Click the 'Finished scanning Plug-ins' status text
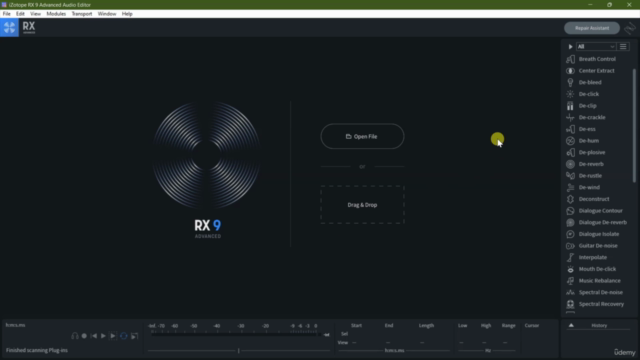640x360 pixels. [37, 350]
